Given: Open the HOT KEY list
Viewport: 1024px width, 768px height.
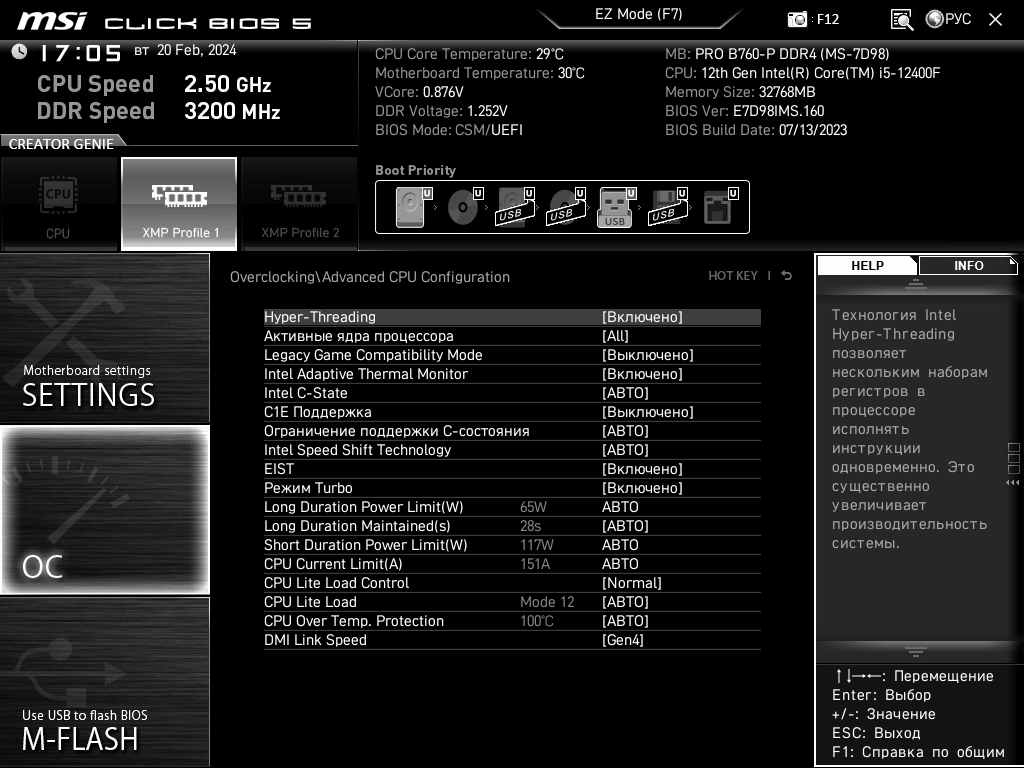Looking at the screenshot, I should click(x=733, y=276).
